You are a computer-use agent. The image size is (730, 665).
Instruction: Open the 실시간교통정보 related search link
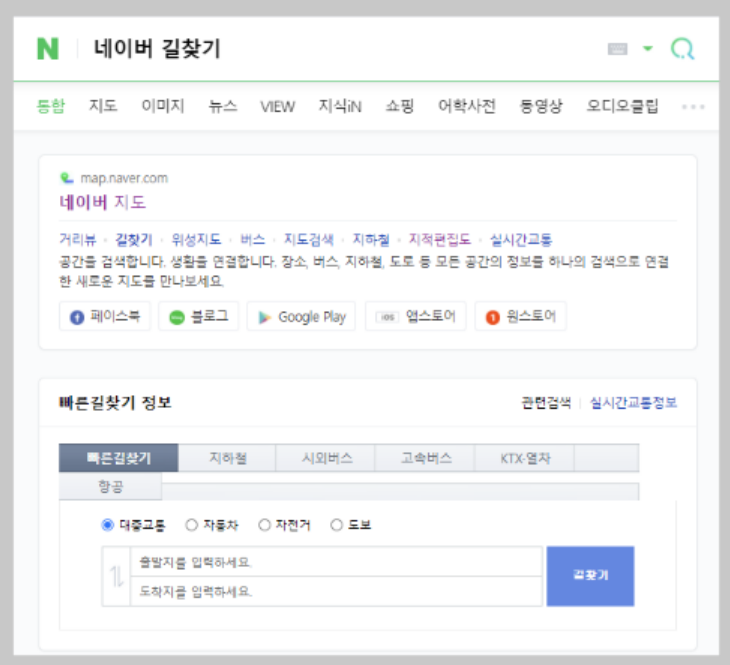633,402
